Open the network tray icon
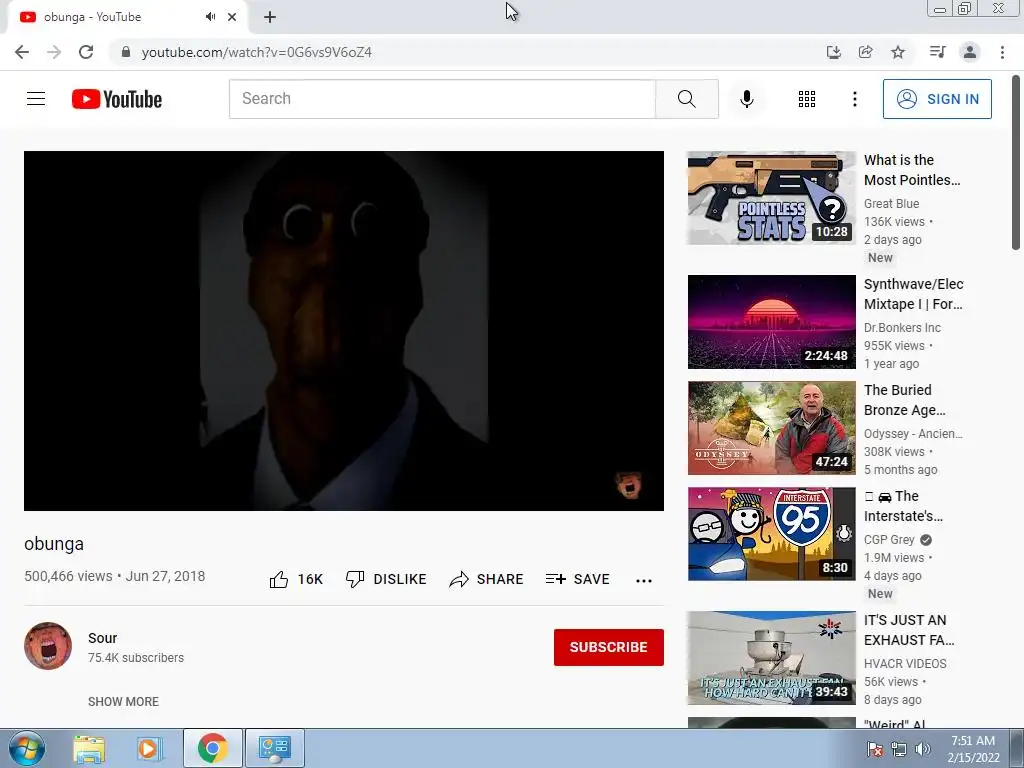 (x=899, y=749)
